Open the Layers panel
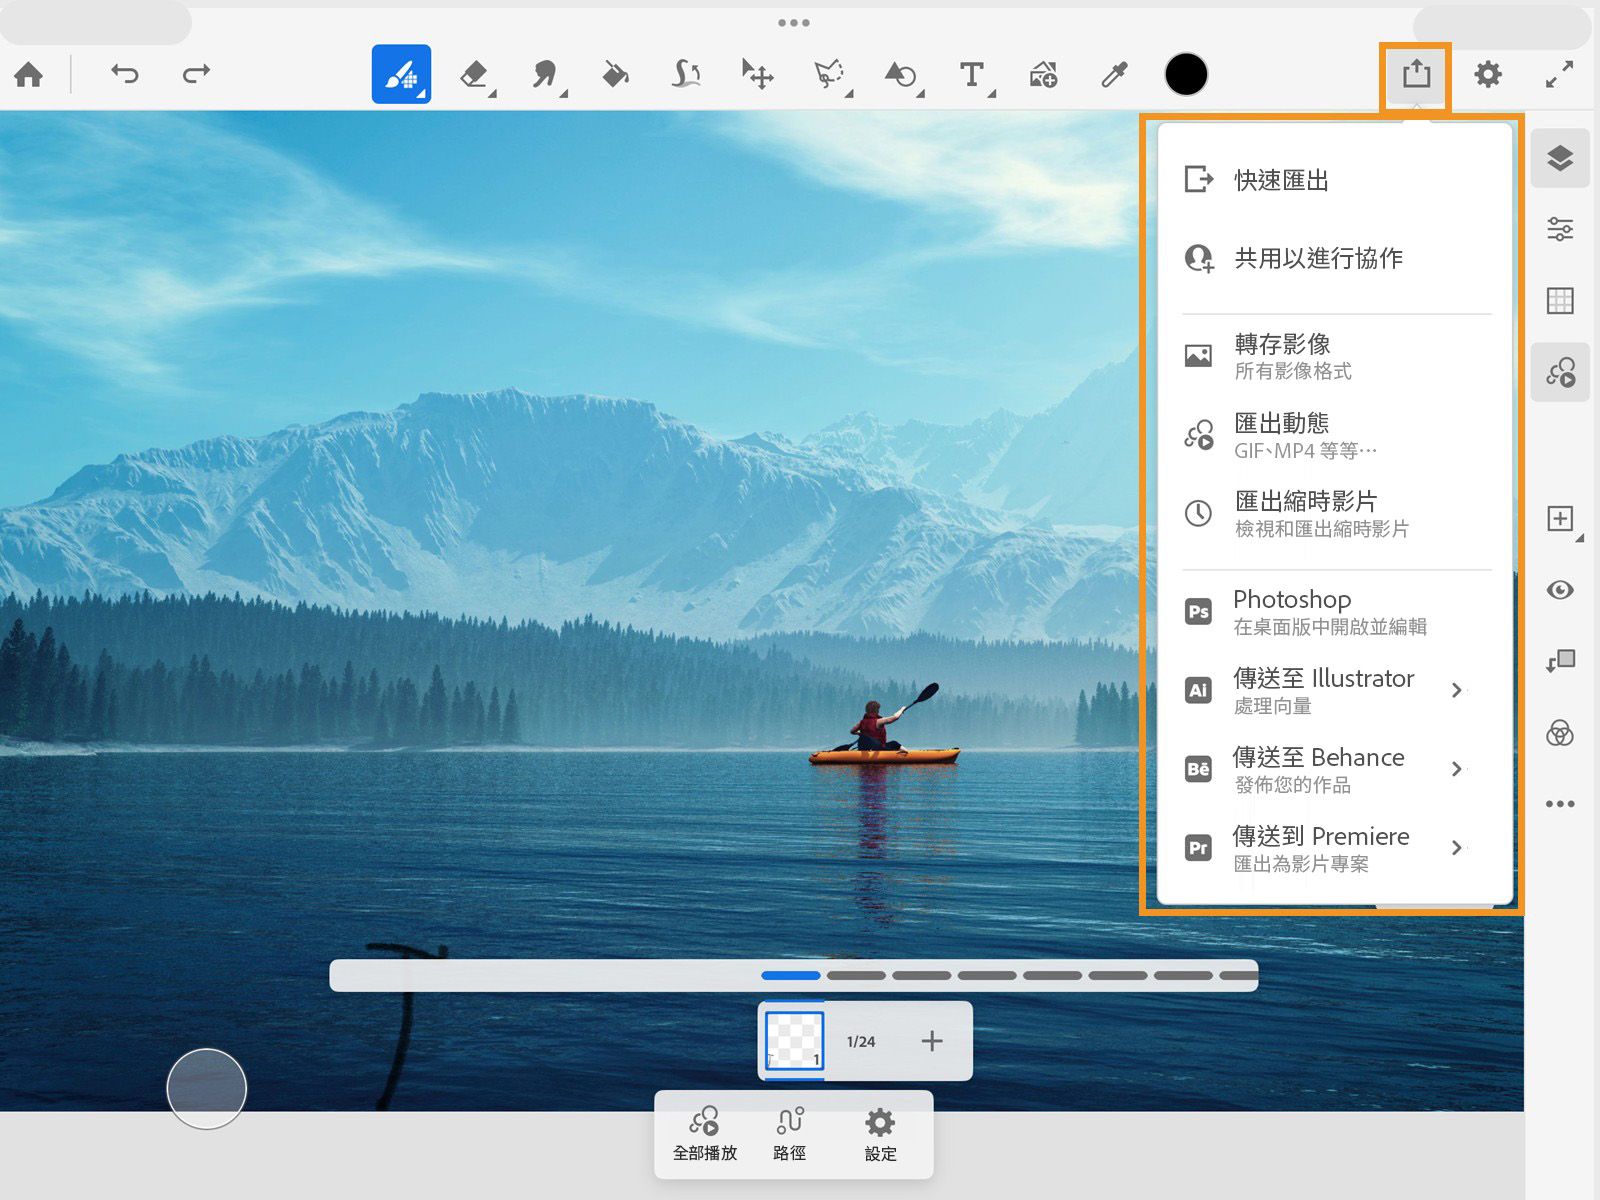 tap(1560, 158)
